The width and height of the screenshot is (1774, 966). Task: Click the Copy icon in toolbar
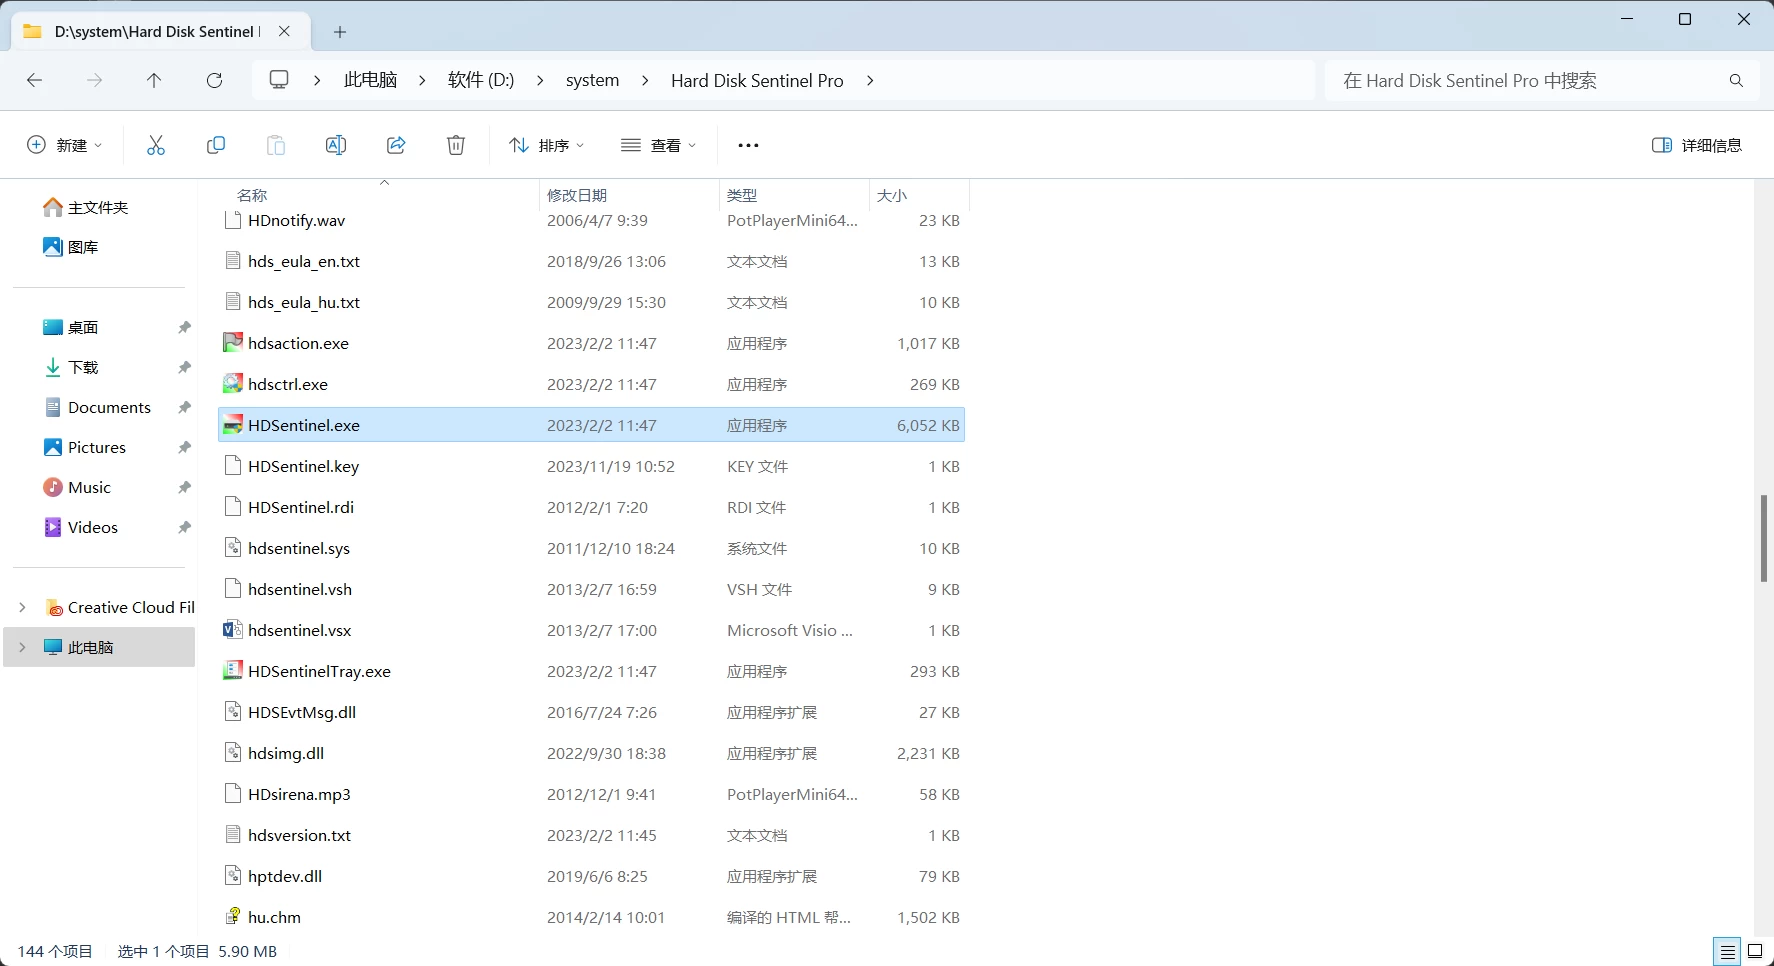click(216, 145)
